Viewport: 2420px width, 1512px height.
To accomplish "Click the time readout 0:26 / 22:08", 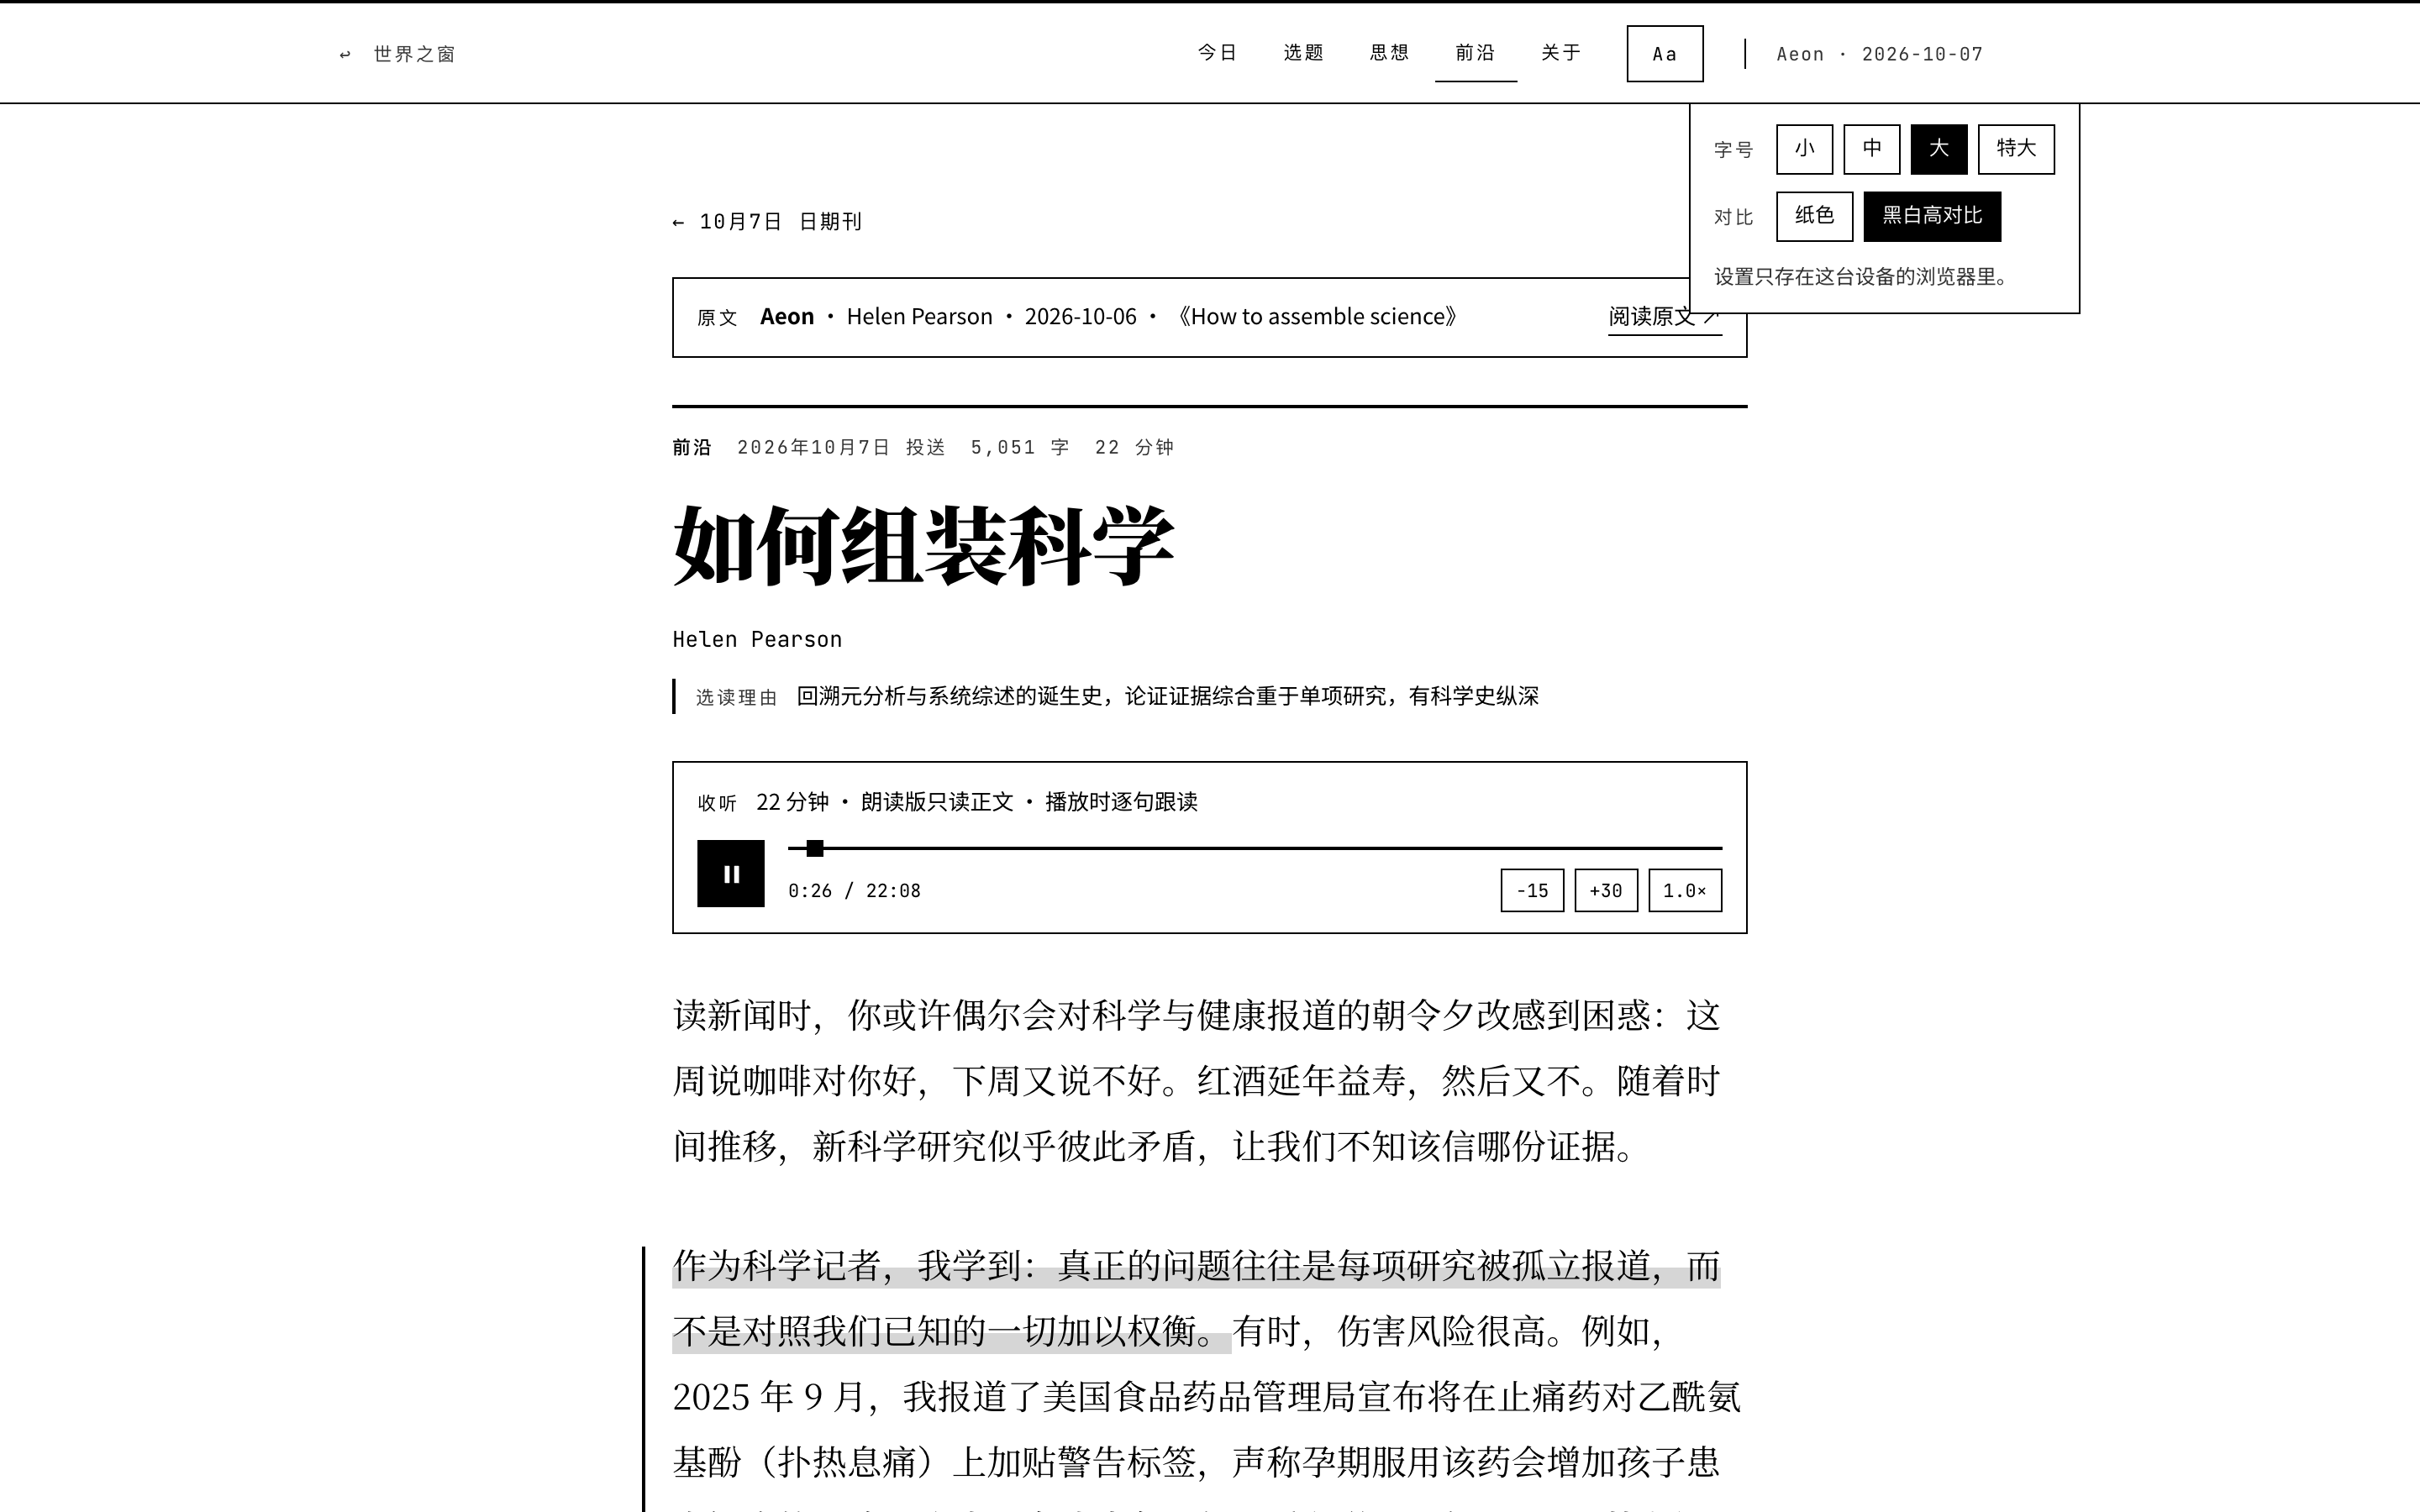I will click(854, 891).
